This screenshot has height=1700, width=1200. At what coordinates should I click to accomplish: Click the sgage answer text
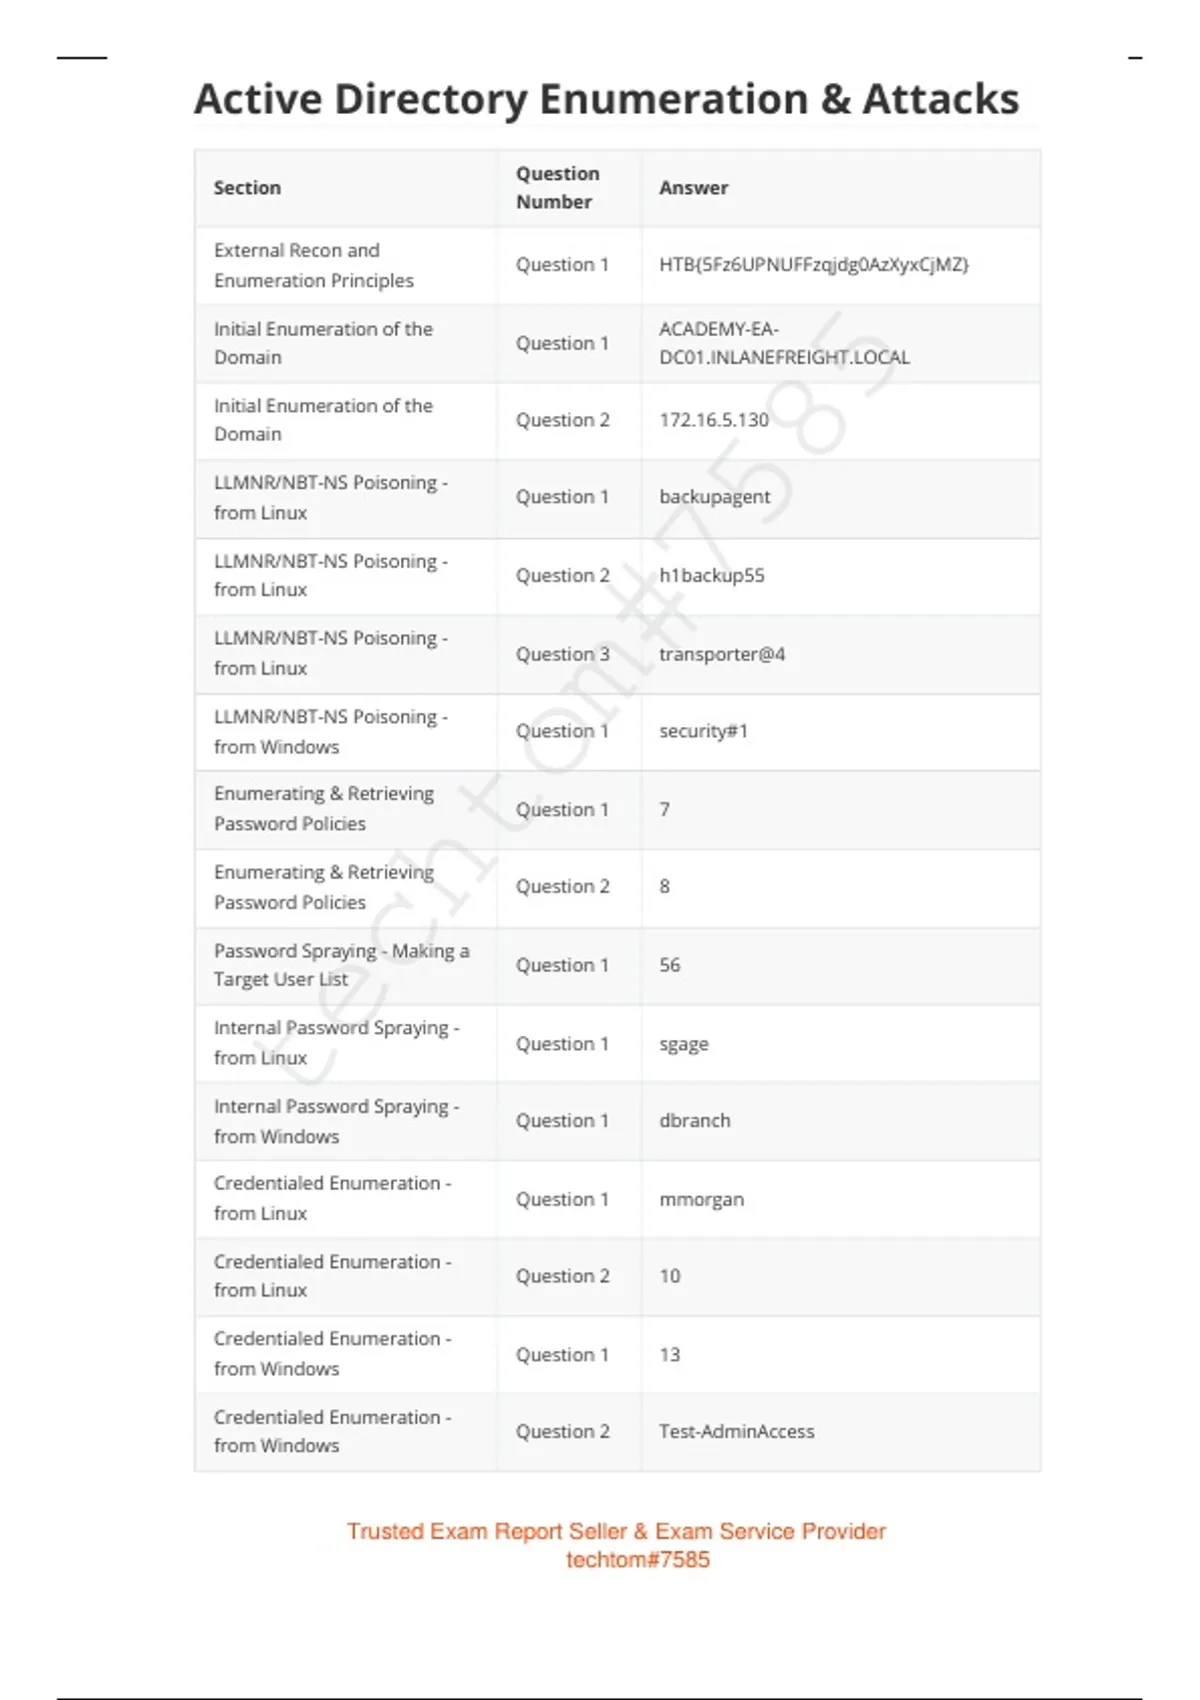tap(683, 1044)
